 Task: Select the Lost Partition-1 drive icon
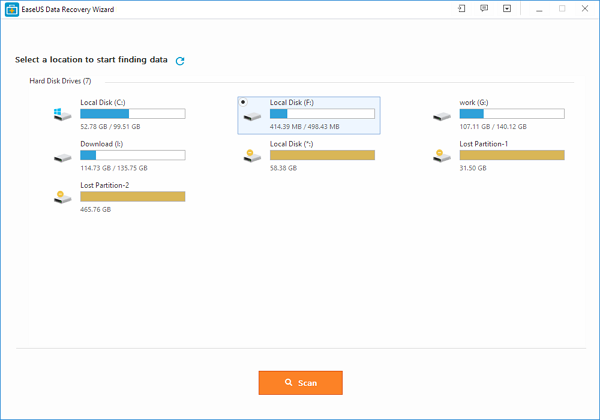point(442,156)
